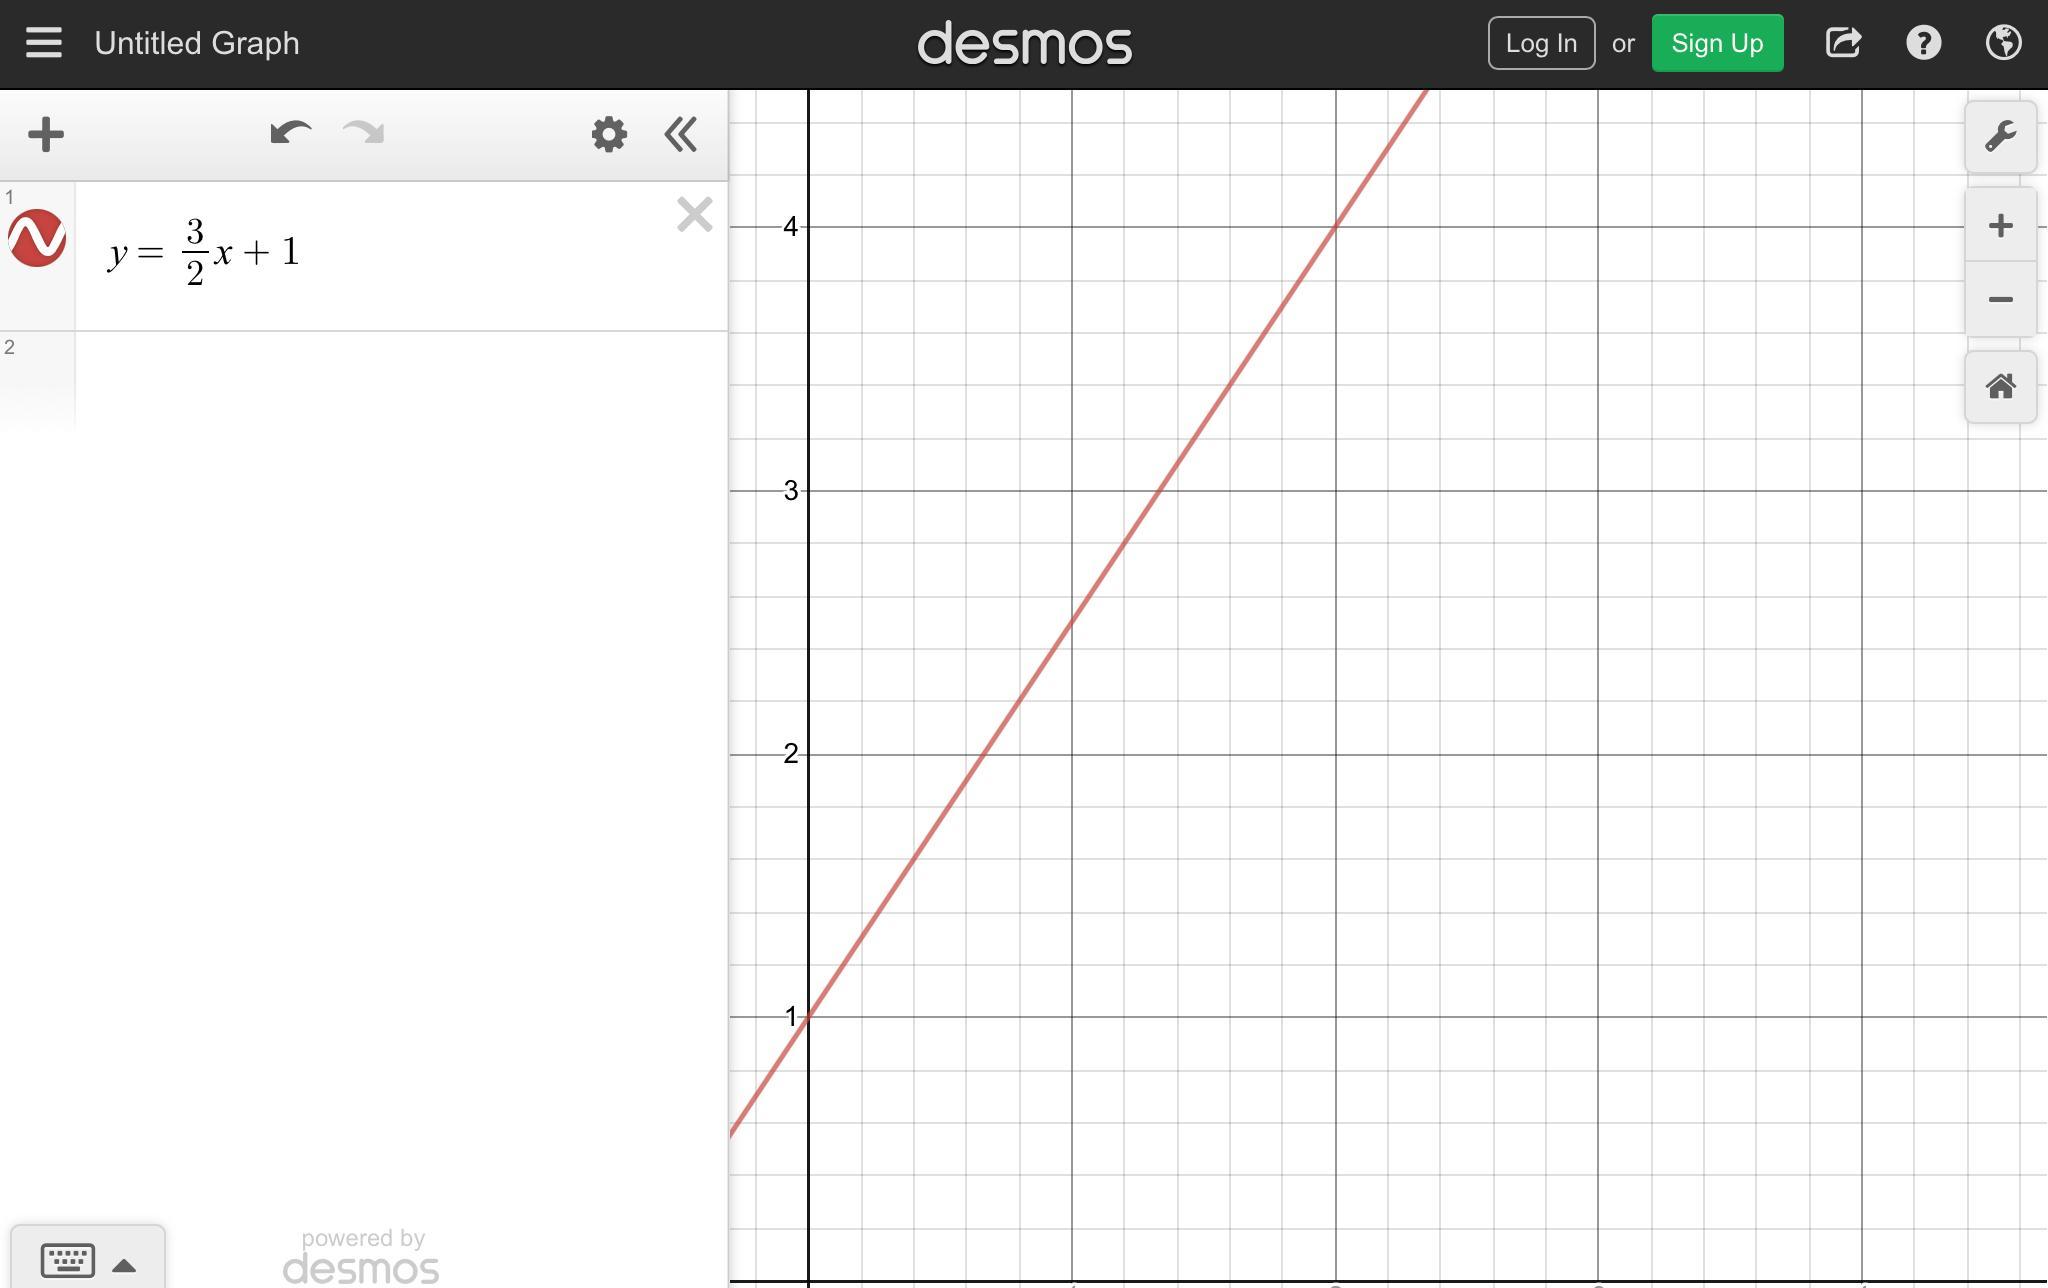Viewport: 2048px width, 1288px height.
Task: Collapse the expression list panel
Action: click(681, 134)
